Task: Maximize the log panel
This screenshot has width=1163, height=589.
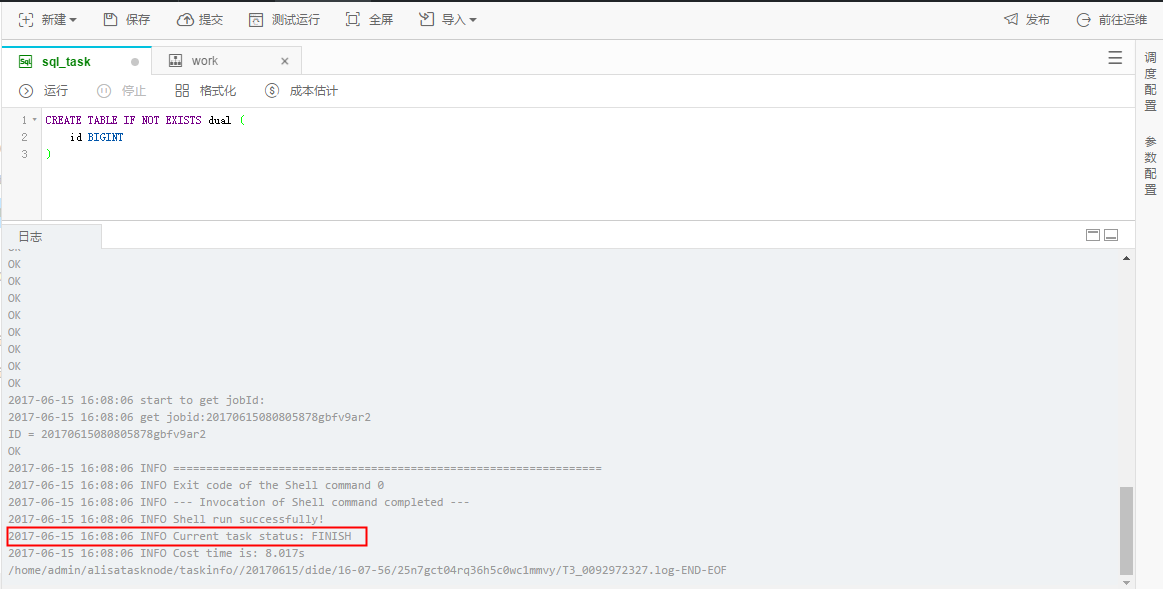Action: pos(1093,235)
